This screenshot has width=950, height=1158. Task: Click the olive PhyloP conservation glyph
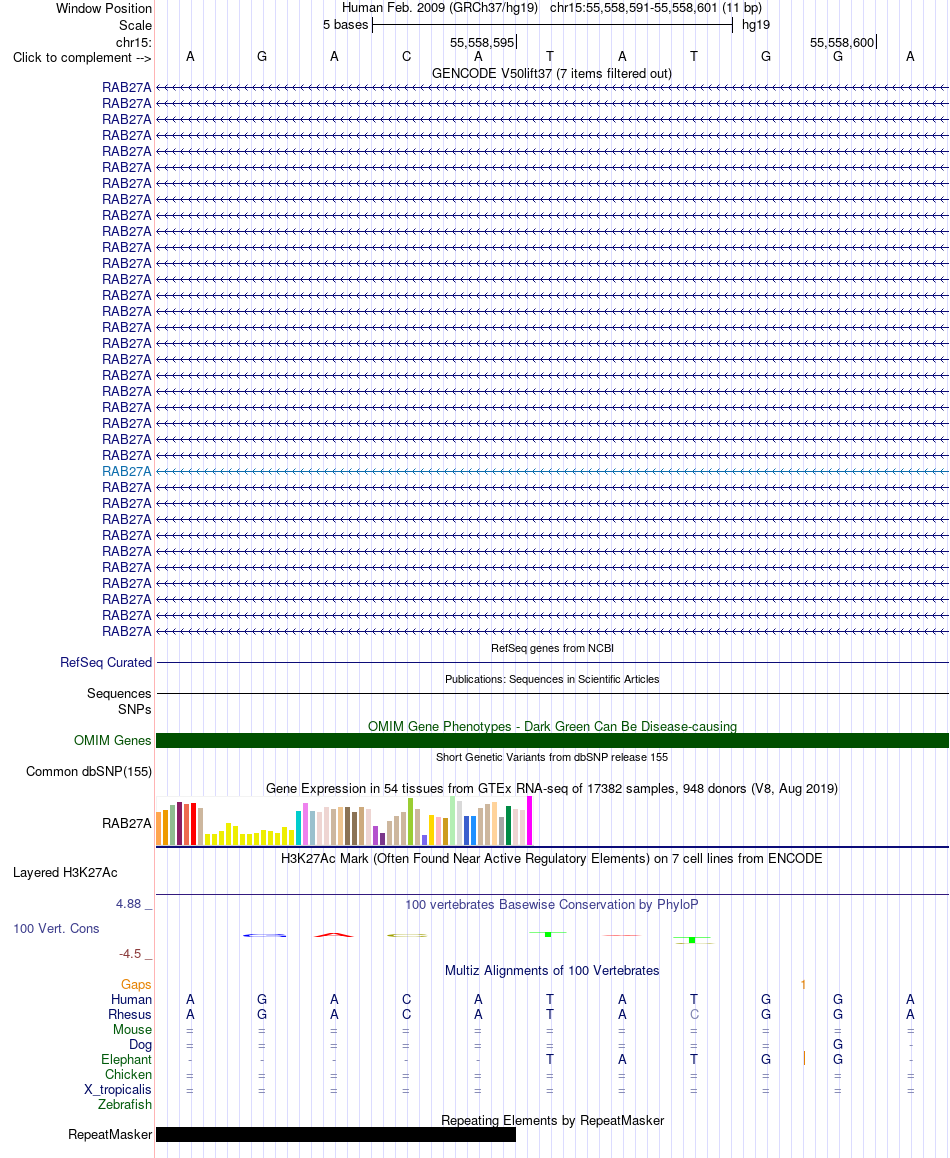click(406, 935)
